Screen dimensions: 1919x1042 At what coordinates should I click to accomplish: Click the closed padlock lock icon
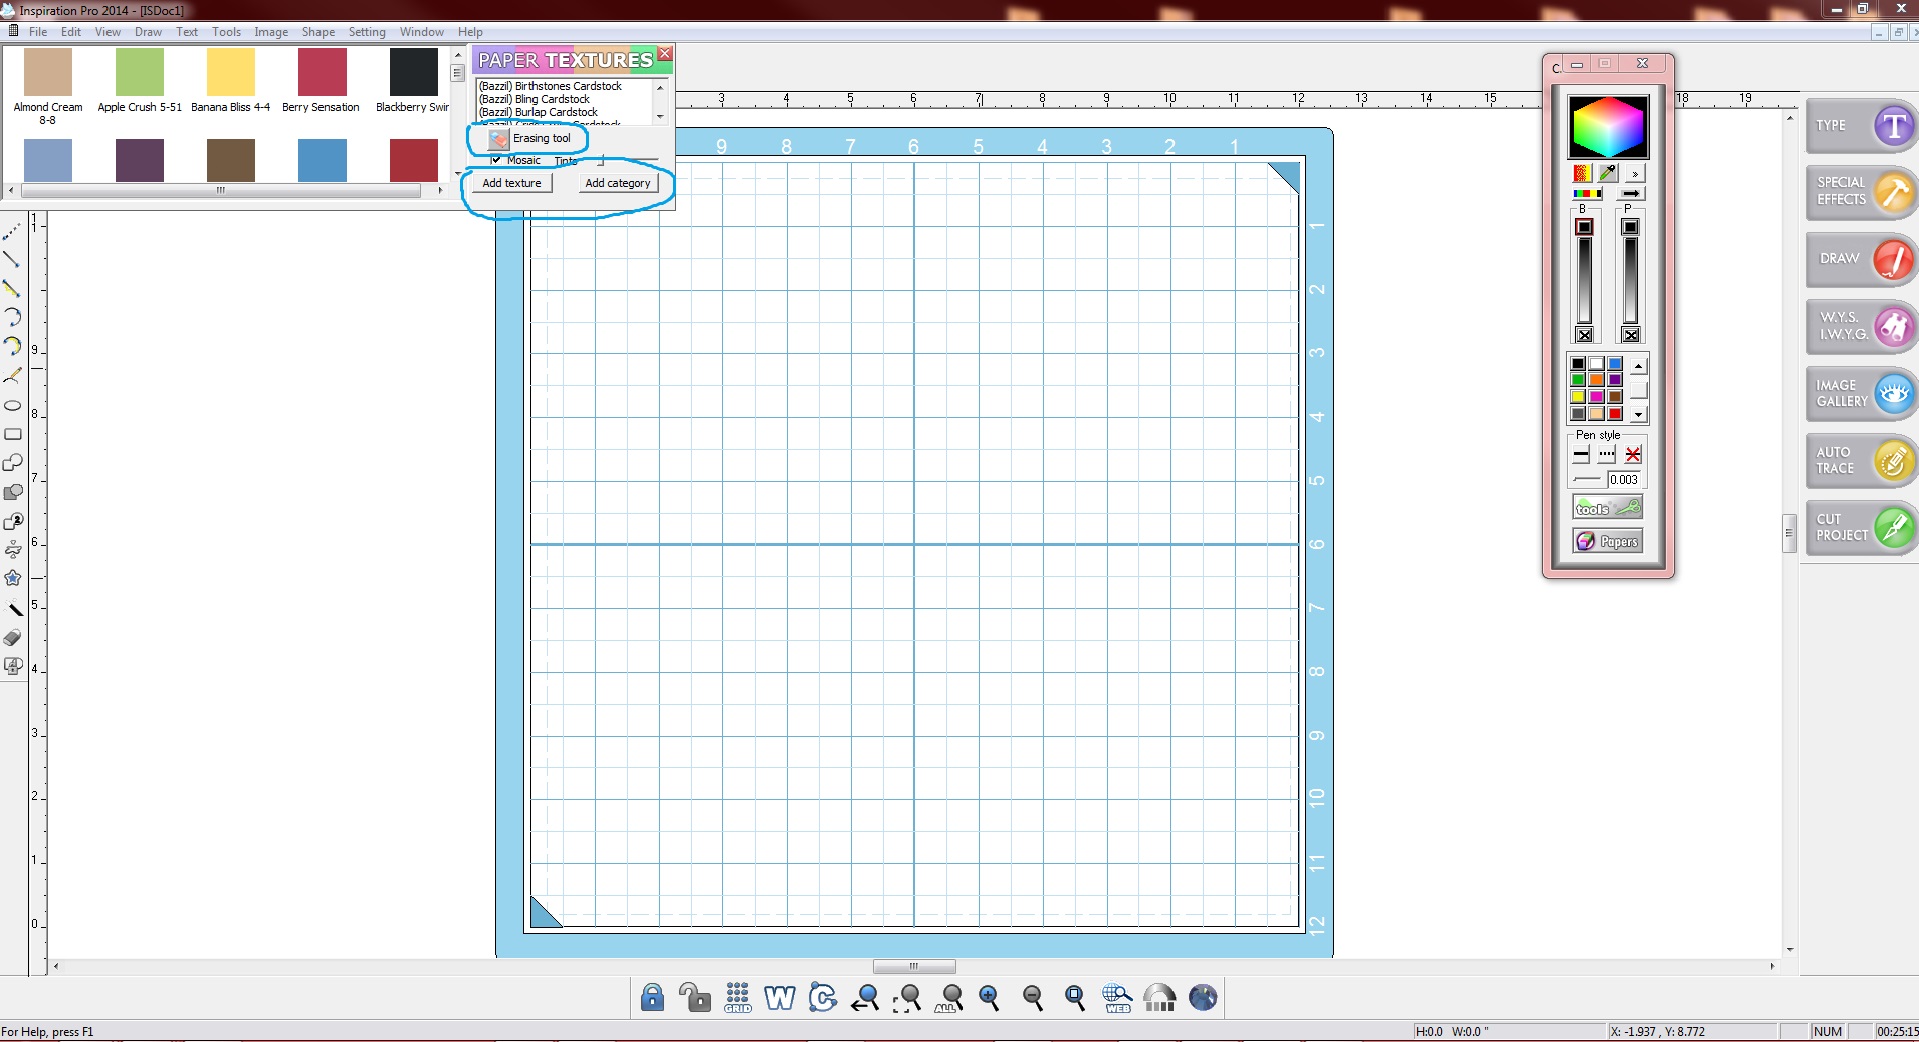(652, 997)
